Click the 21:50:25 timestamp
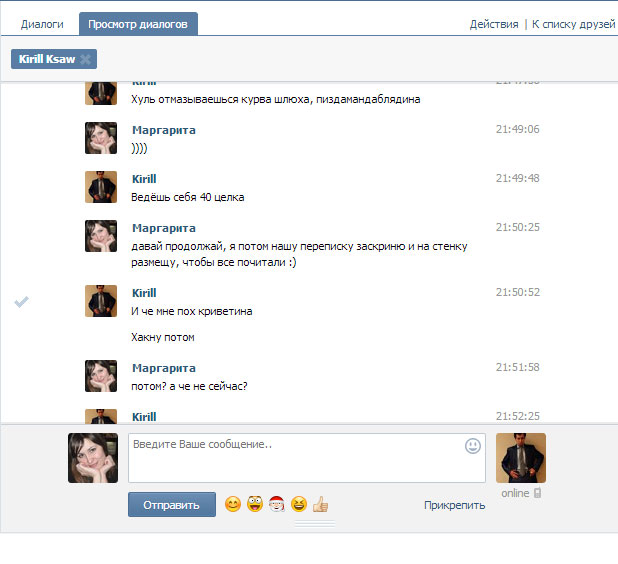 tap(517, 227)
